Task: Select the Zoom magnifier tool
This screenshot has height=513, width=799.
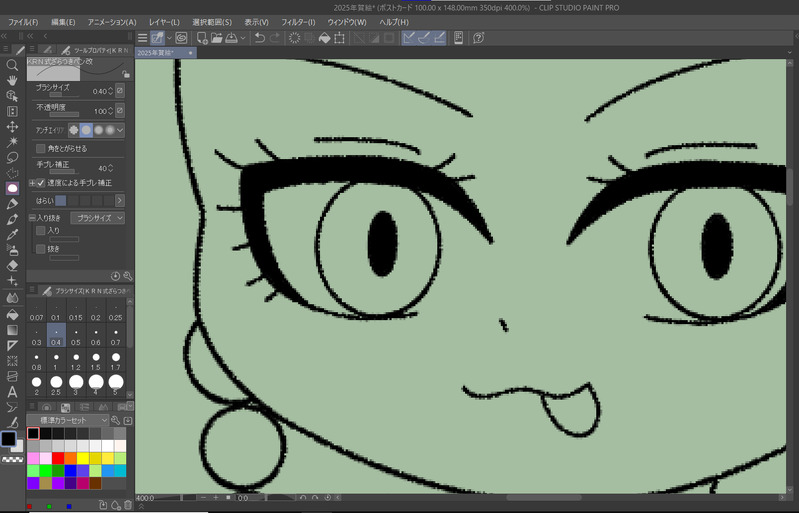Action: coord(12,65)
